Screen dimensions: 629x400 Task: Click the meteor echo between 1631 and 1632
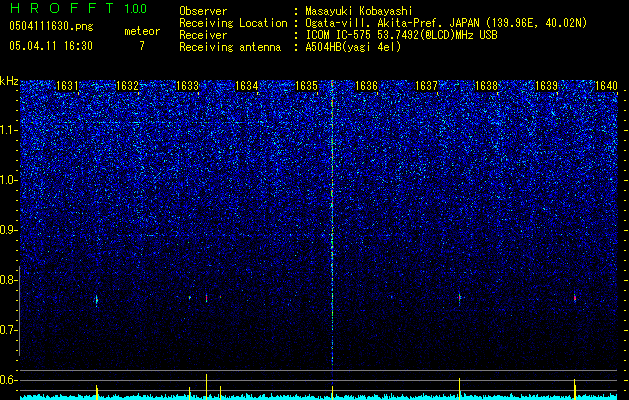97,300
